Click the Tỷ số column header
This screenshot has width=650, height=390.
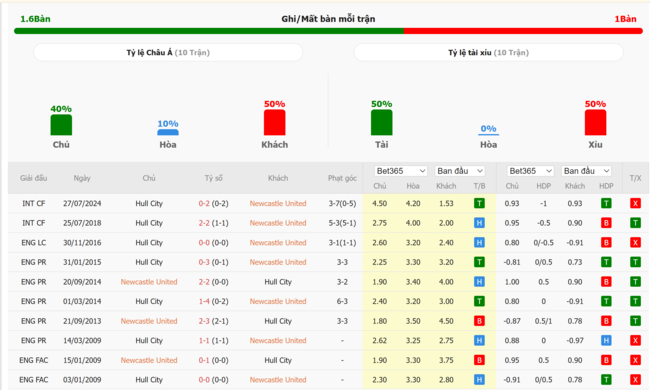[x=213, y=178]
